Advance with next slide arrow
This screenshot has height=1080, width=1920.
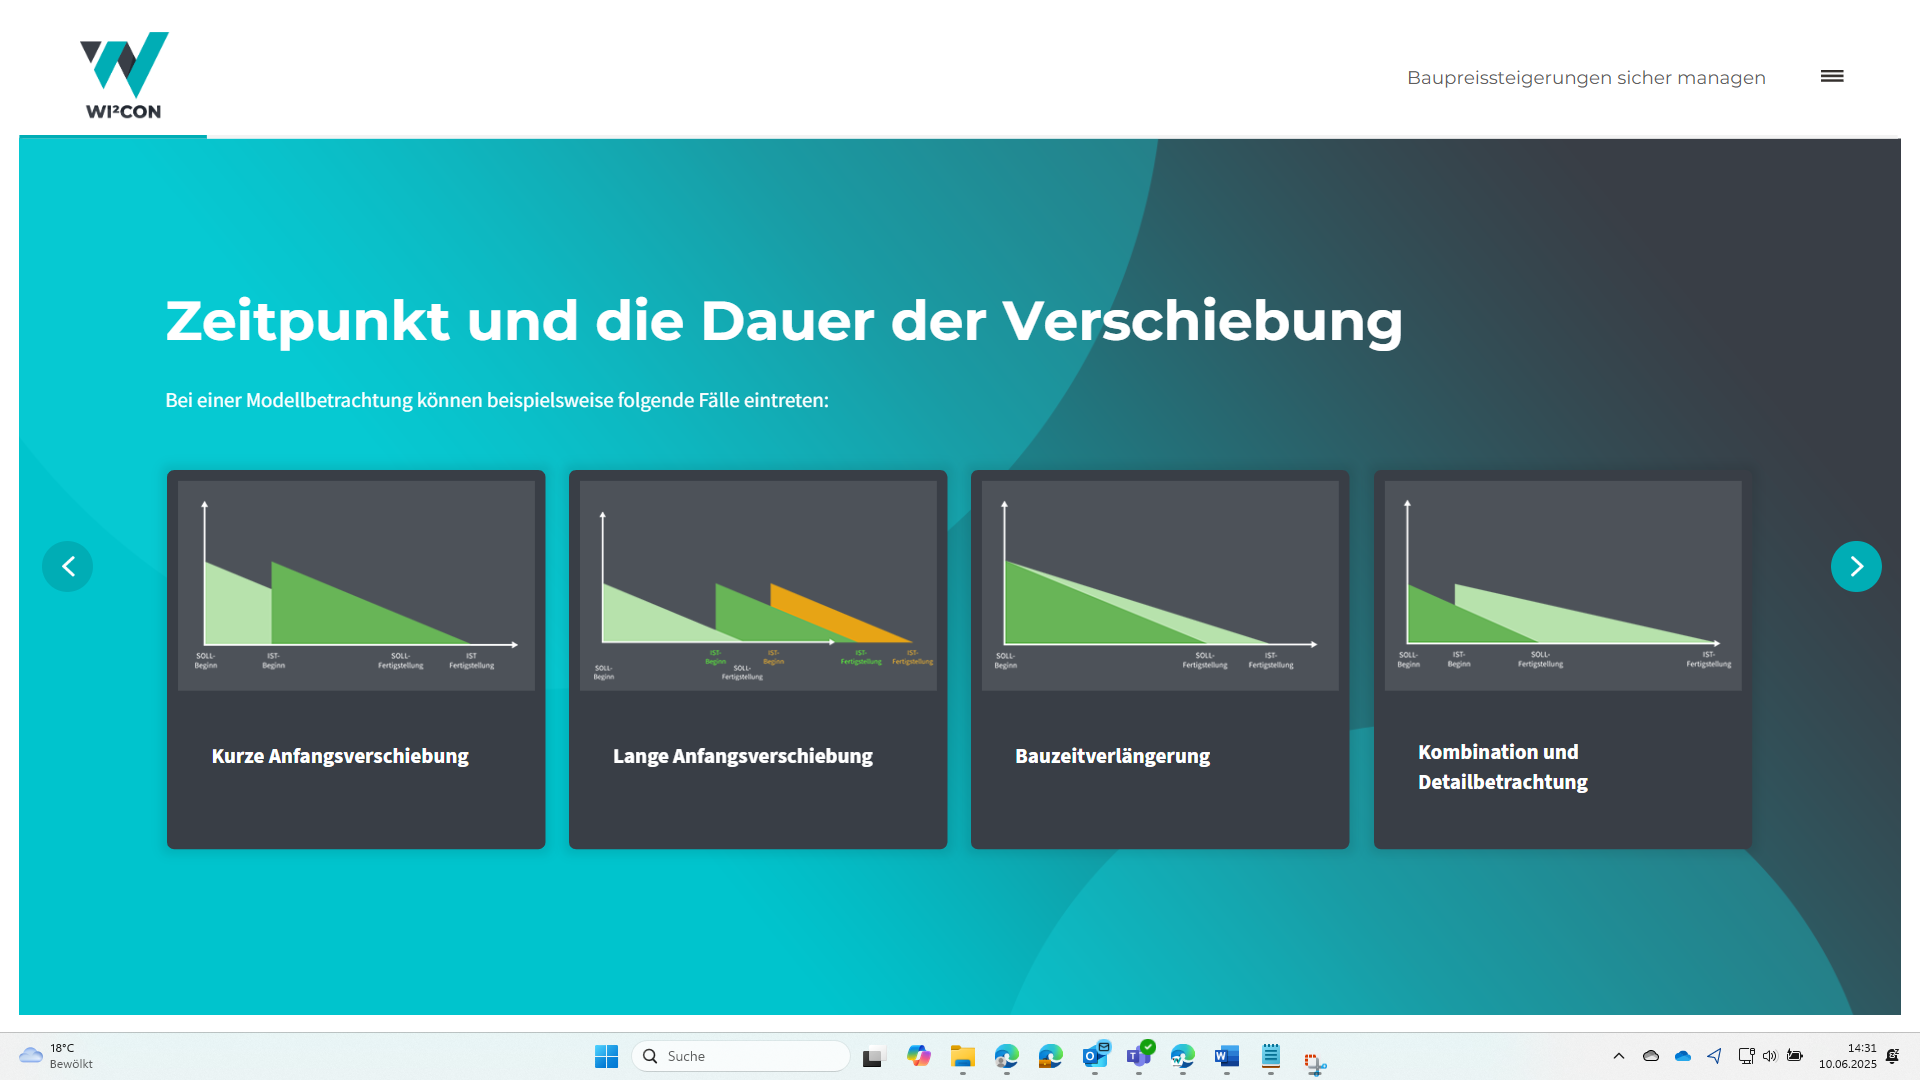click(1856, 567)
